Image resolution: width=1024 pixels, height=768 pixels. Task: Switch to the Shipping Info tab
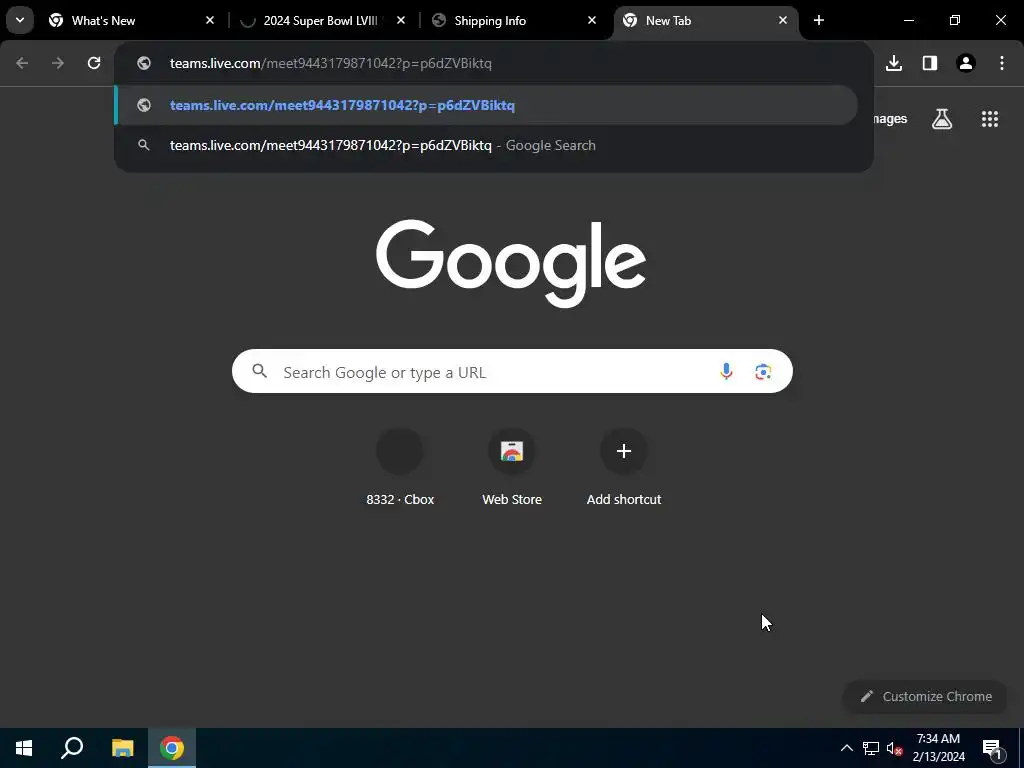pos(515,20)
